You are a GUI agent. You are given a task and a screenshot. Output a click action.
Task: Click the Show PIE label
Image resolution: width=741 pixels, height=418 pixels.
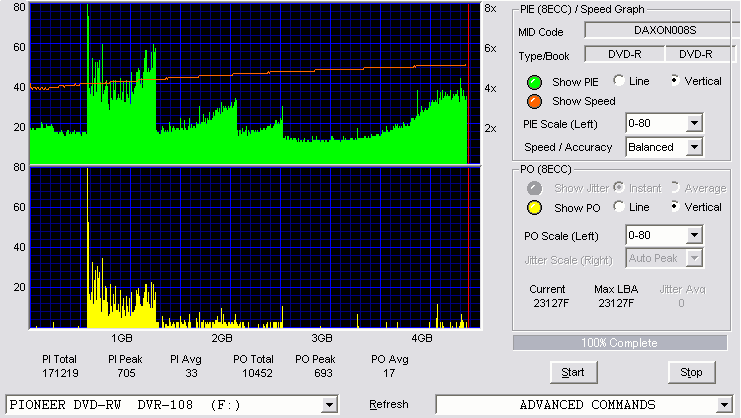(575, 82)
